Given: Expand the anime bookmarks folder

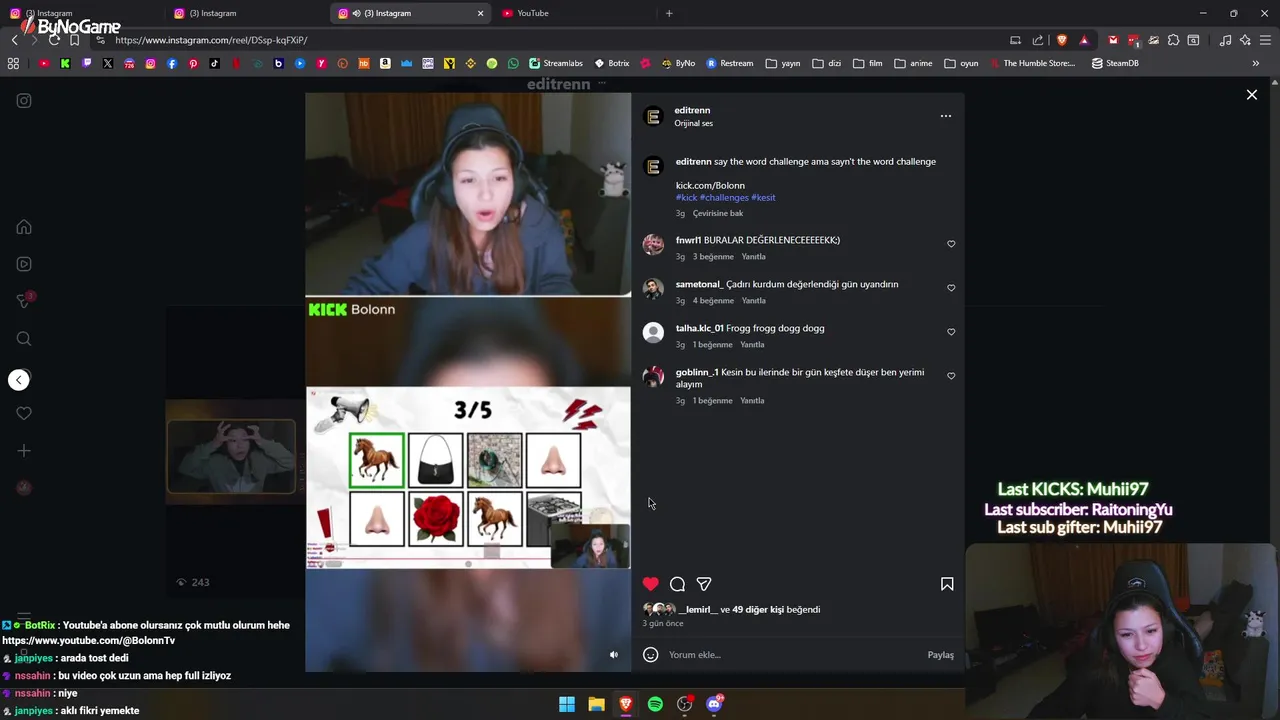Looking at the screenshot, I should click(913, 63).
